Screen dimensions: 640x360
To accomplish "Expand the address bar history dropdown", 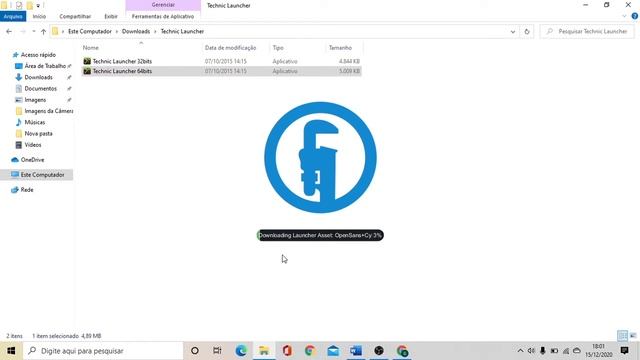I will (513, 31).
